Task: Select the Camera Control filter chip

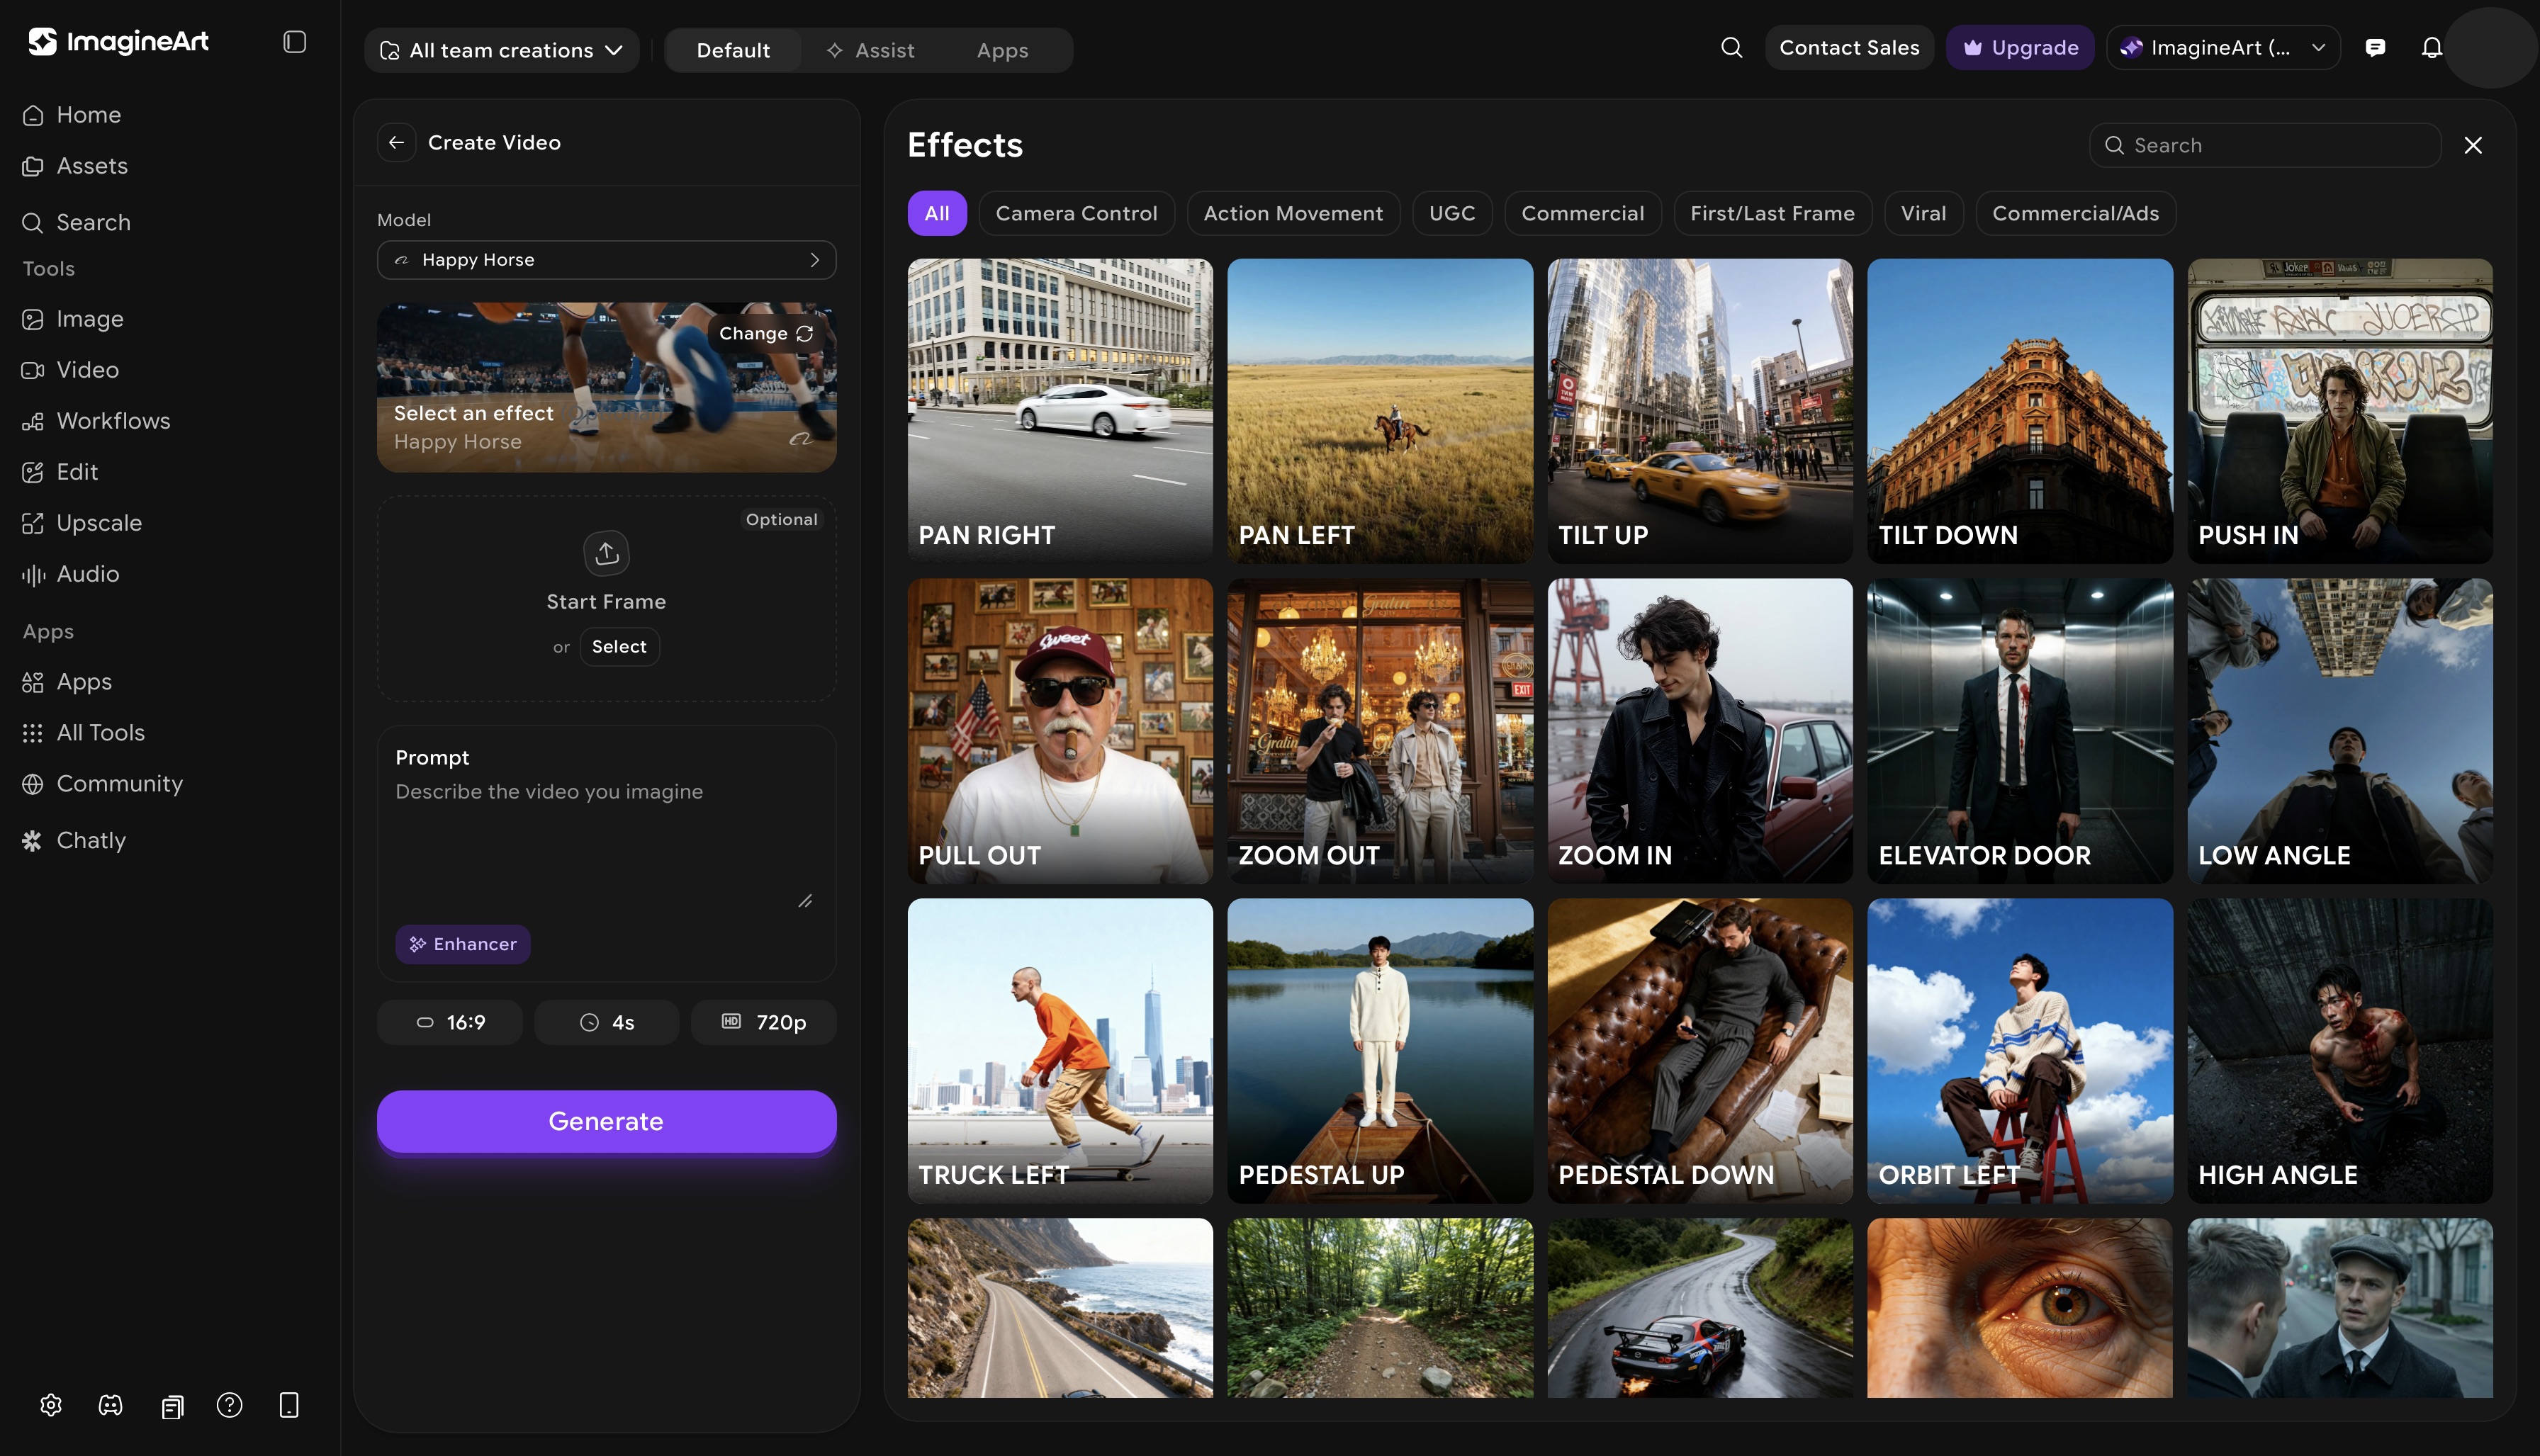Action: [x=1076, y=213]
